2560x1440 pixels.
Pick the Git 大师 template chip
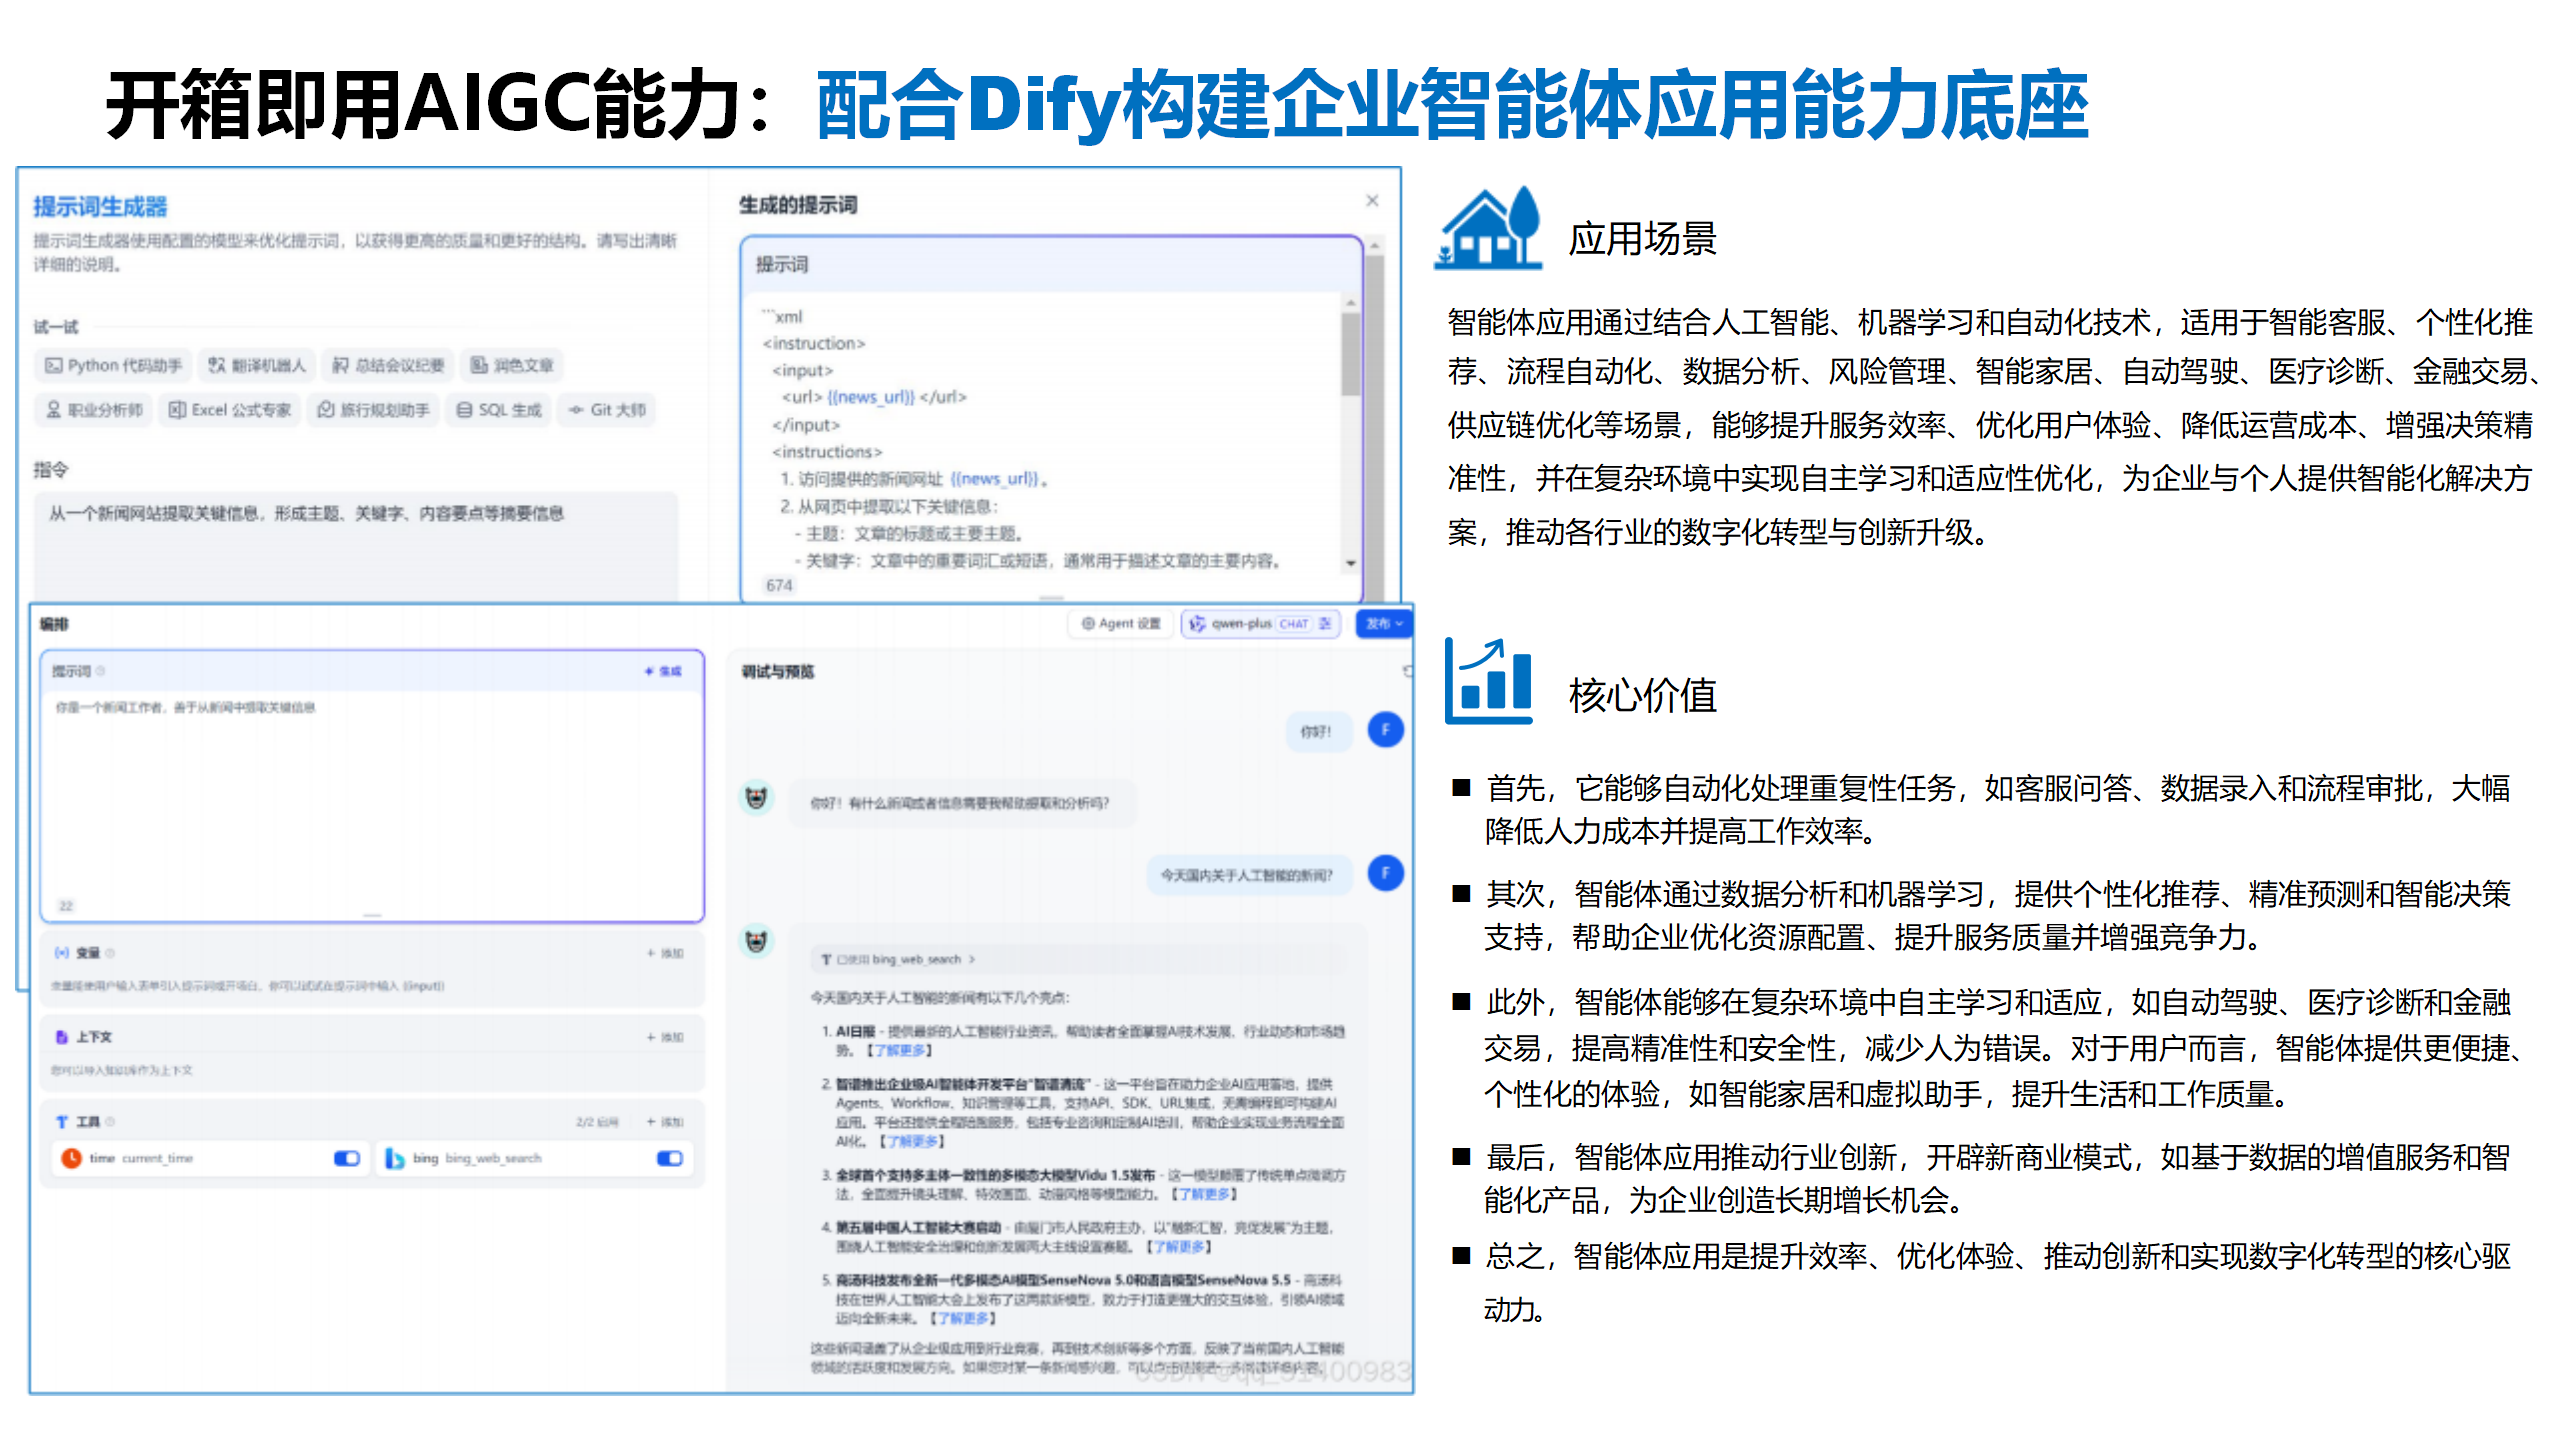pyautogui.click(x=607, y=410)
